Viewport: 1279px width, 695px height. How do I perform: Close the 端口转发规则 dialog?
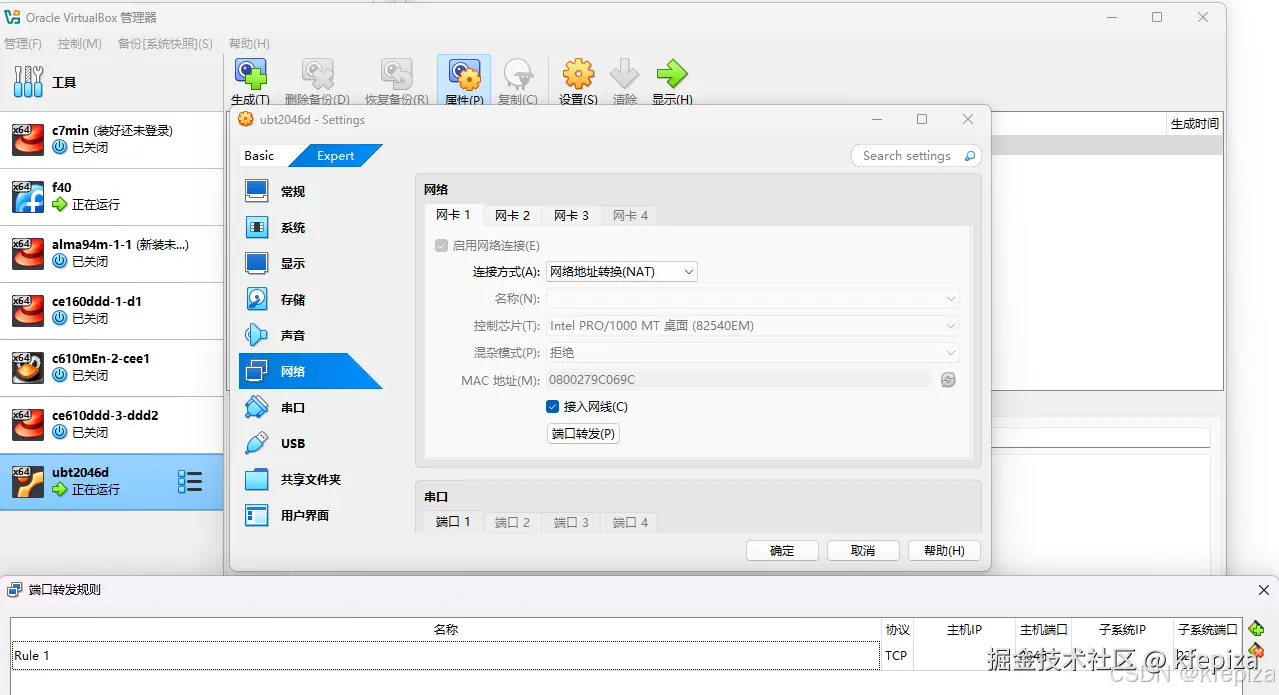coord(1263,590)
